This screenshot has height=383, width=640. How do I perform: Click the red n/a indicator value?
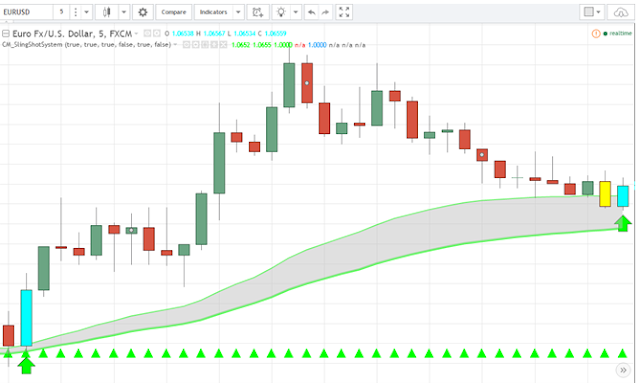tap(300, 45)
